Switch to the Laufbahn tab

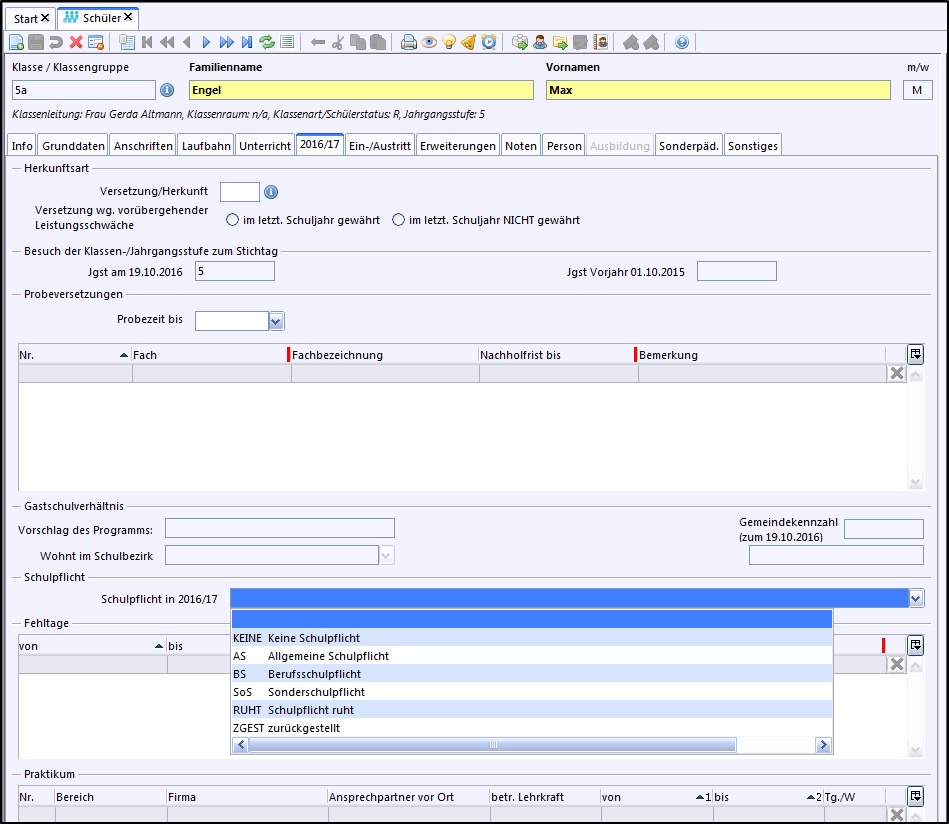pos(205,145)
